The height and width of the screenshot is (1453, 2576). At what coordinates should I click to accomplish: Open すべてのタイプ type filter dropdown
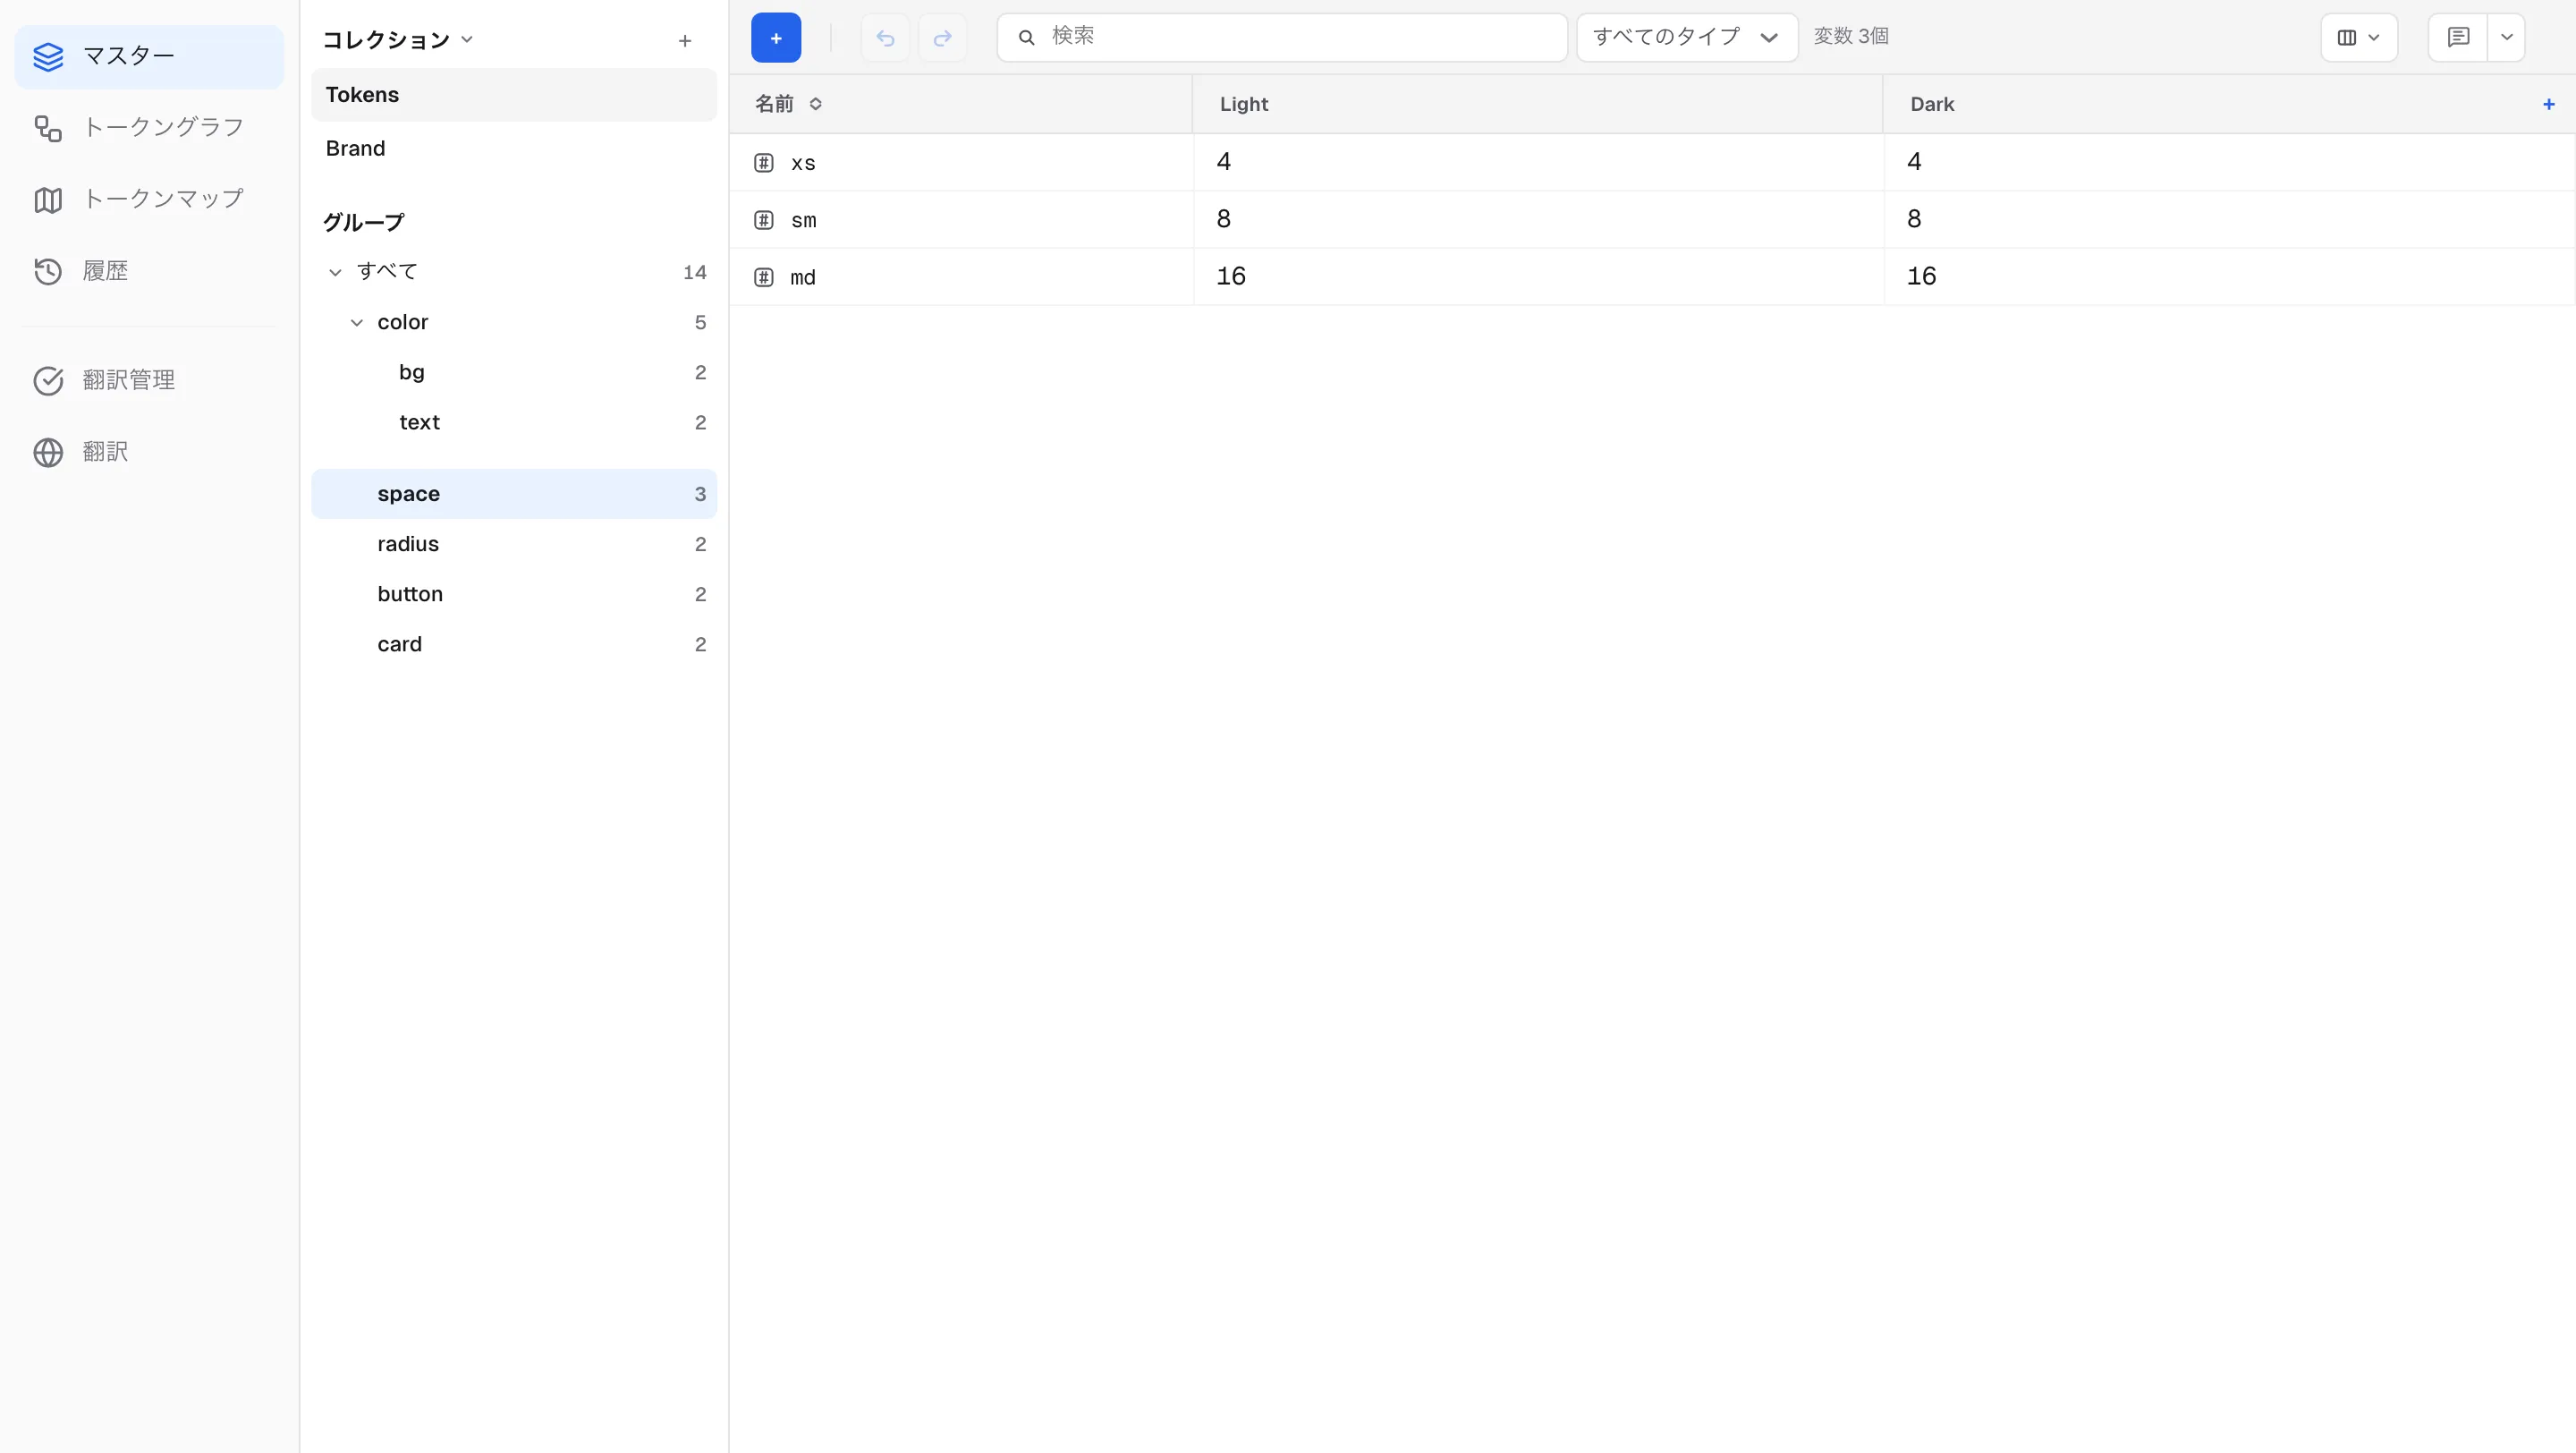[x=1687, y=38]
